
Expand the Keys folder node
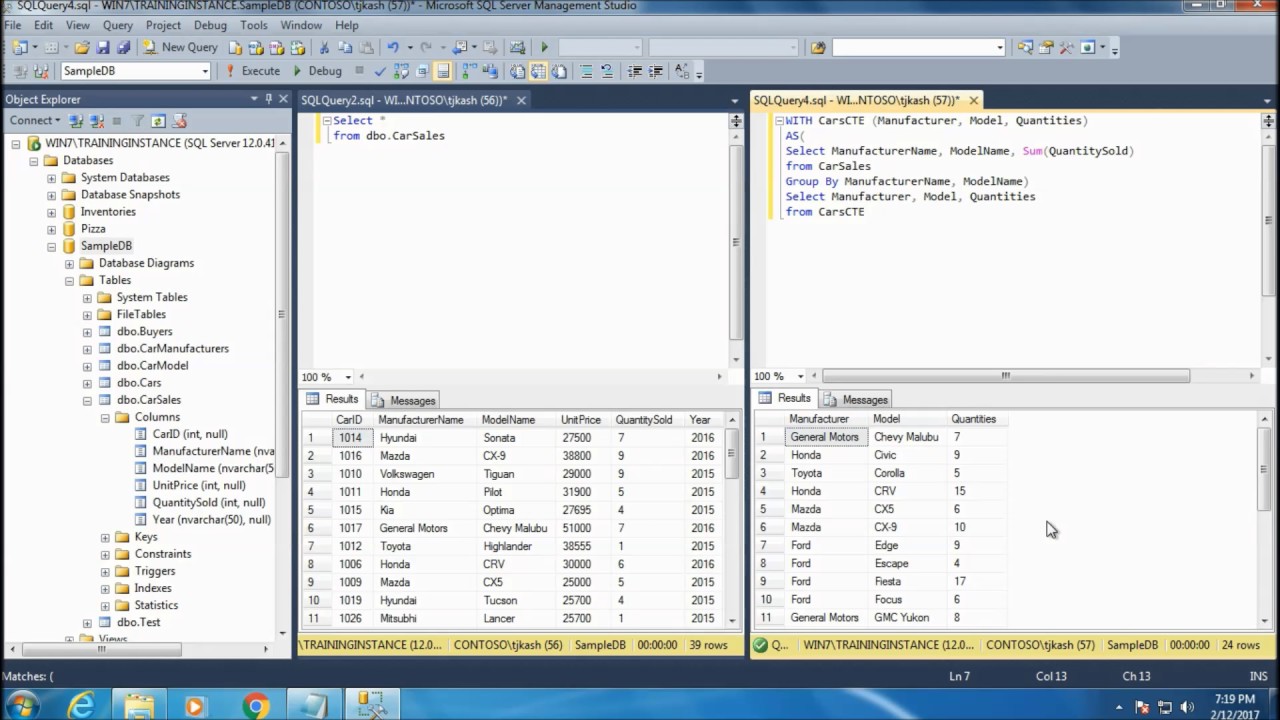click(105, 537)
